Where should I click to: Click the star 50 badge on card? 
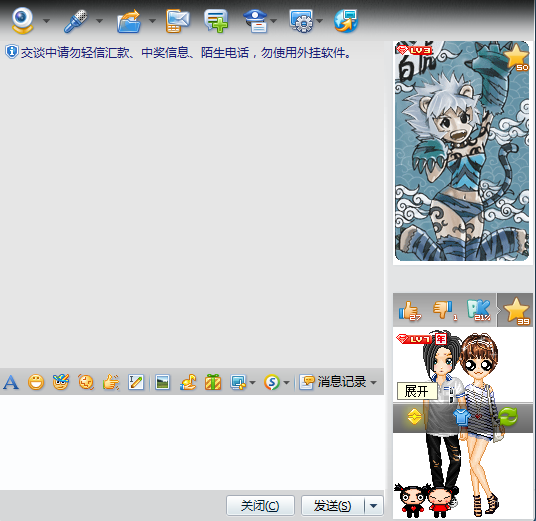(x=517, y=57)
